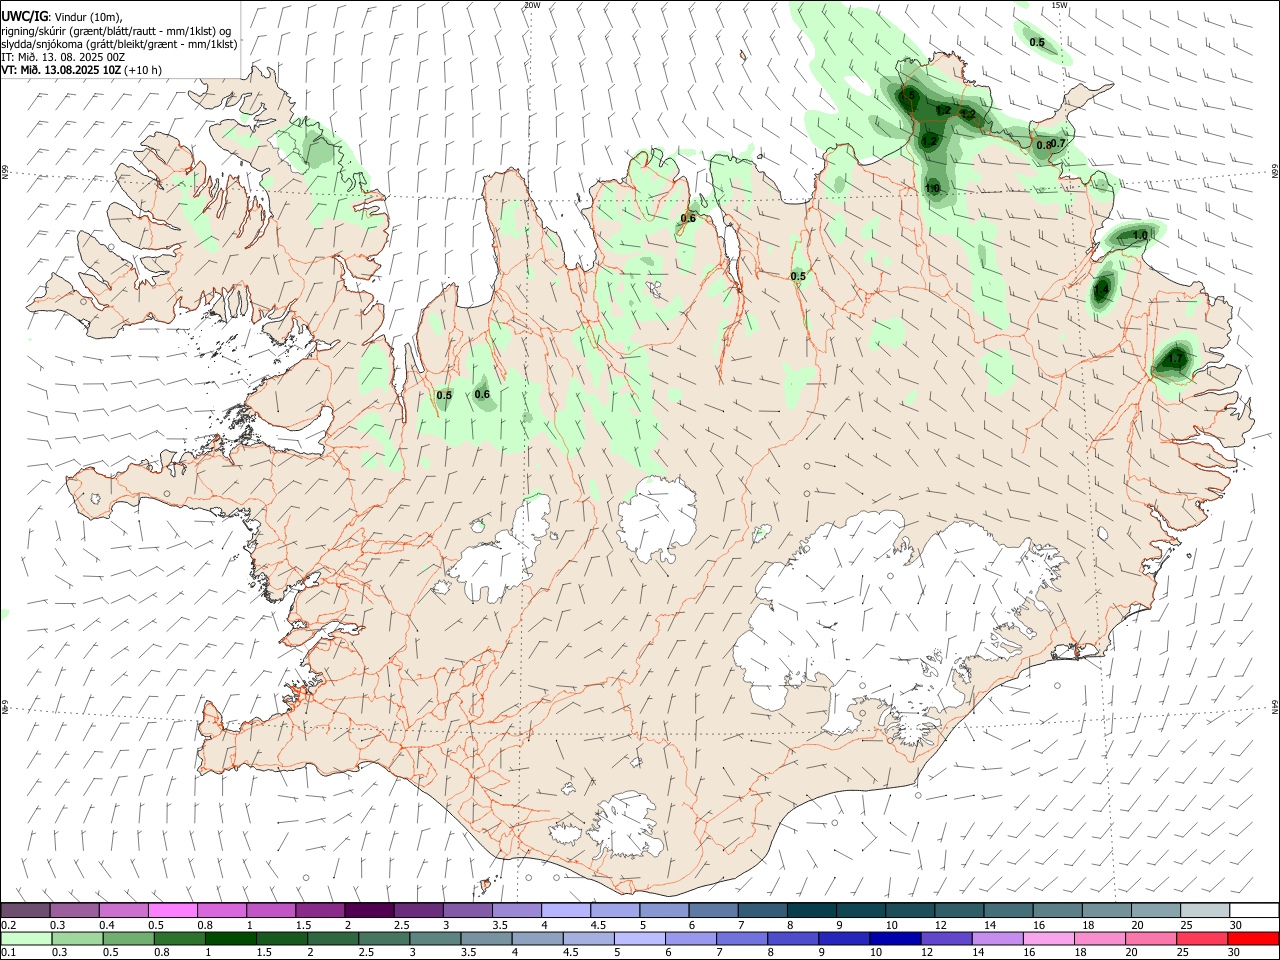Click the 'slydda/snjókoma' legend description line

(119, 44)
